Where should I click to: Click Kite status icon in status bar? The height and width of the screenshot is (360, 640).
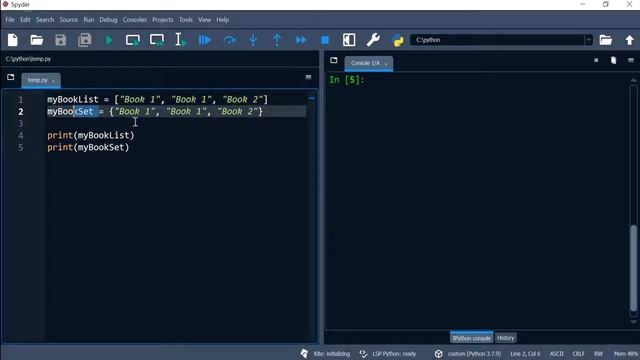point(304,353)
